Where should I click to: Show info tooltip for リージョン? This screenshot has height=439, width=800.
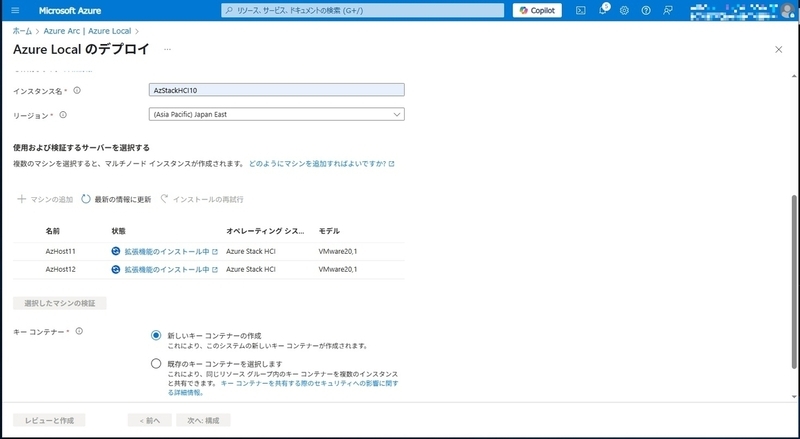(63, 115)
